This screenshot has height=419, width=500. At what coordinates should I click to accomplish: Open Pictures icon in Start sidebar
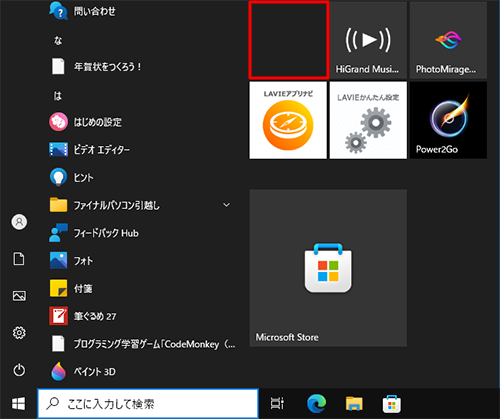[19, 296]
